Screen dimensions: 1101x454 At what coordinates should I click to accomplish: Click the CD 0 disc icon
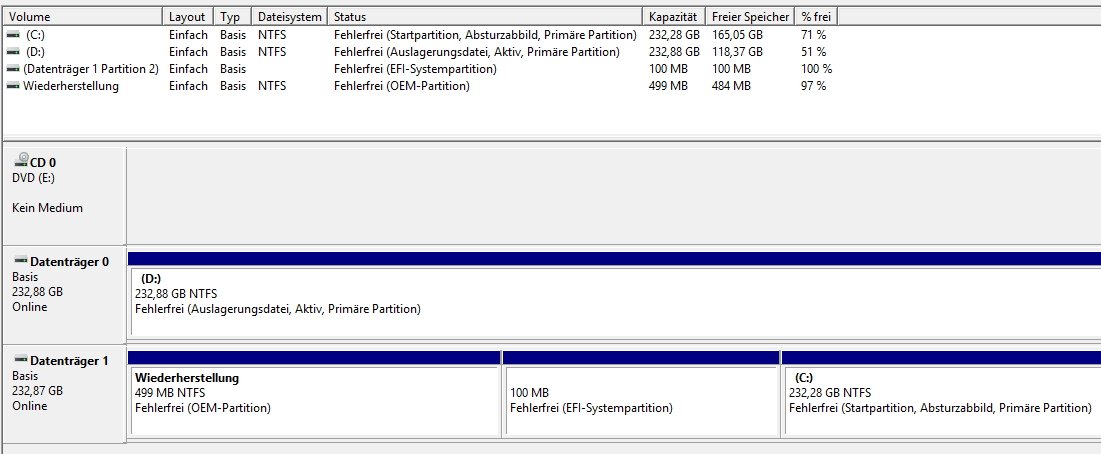22,159
